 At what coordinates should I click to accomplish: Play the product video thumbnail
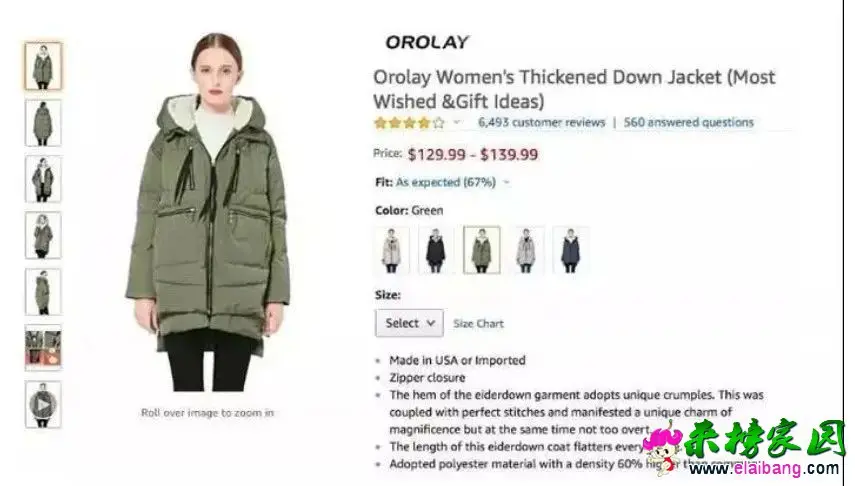pyautogui.click(x=43, y=405)
